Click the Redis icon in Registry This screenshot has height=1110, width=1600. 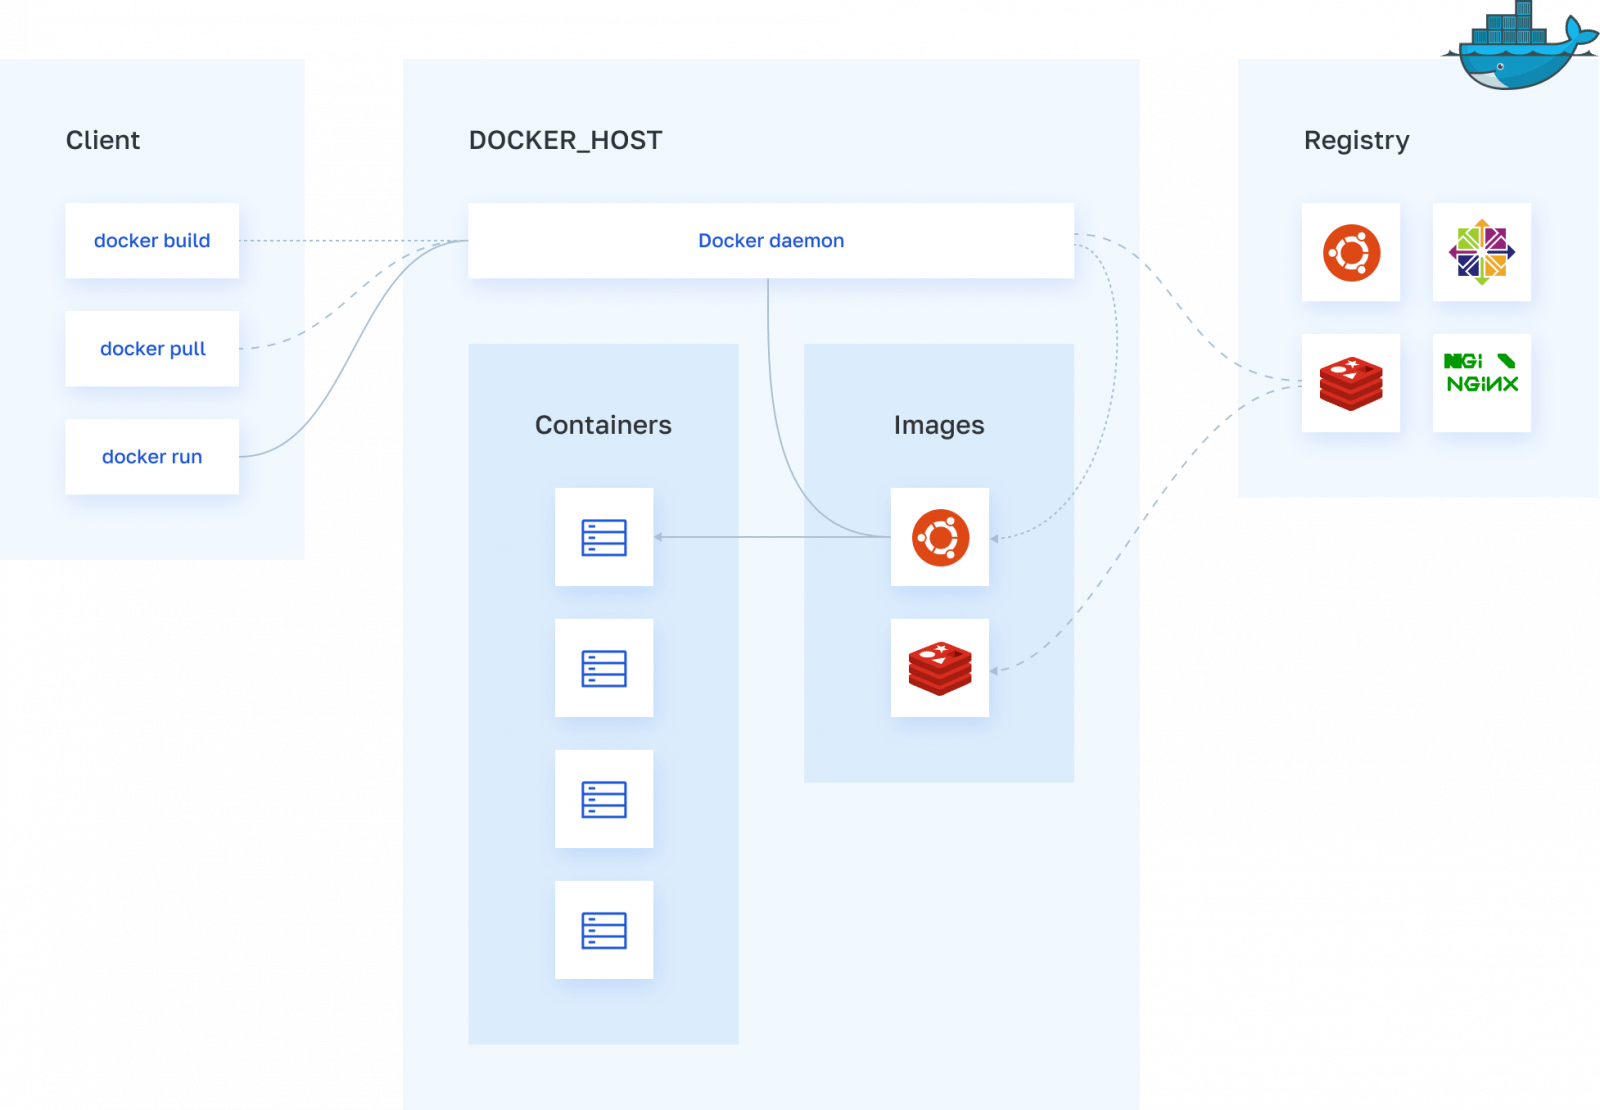pos(1351,383)
